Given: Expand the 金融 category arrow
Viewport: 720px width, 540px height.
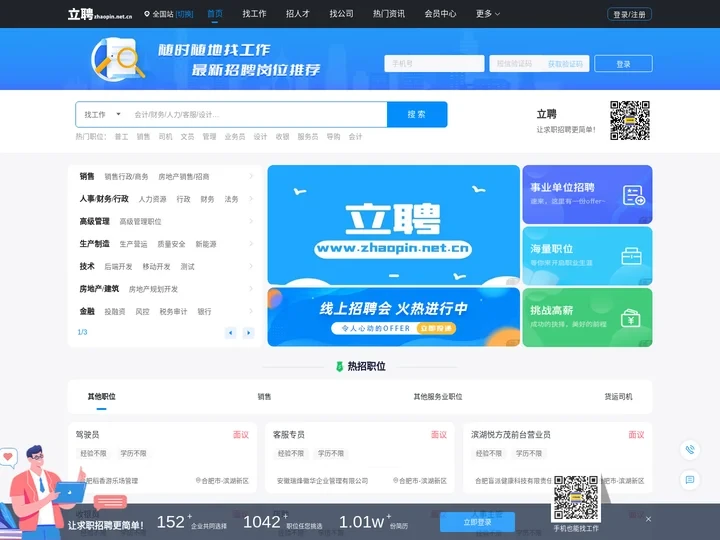Looking at the screenshot, I should point(251,311).
